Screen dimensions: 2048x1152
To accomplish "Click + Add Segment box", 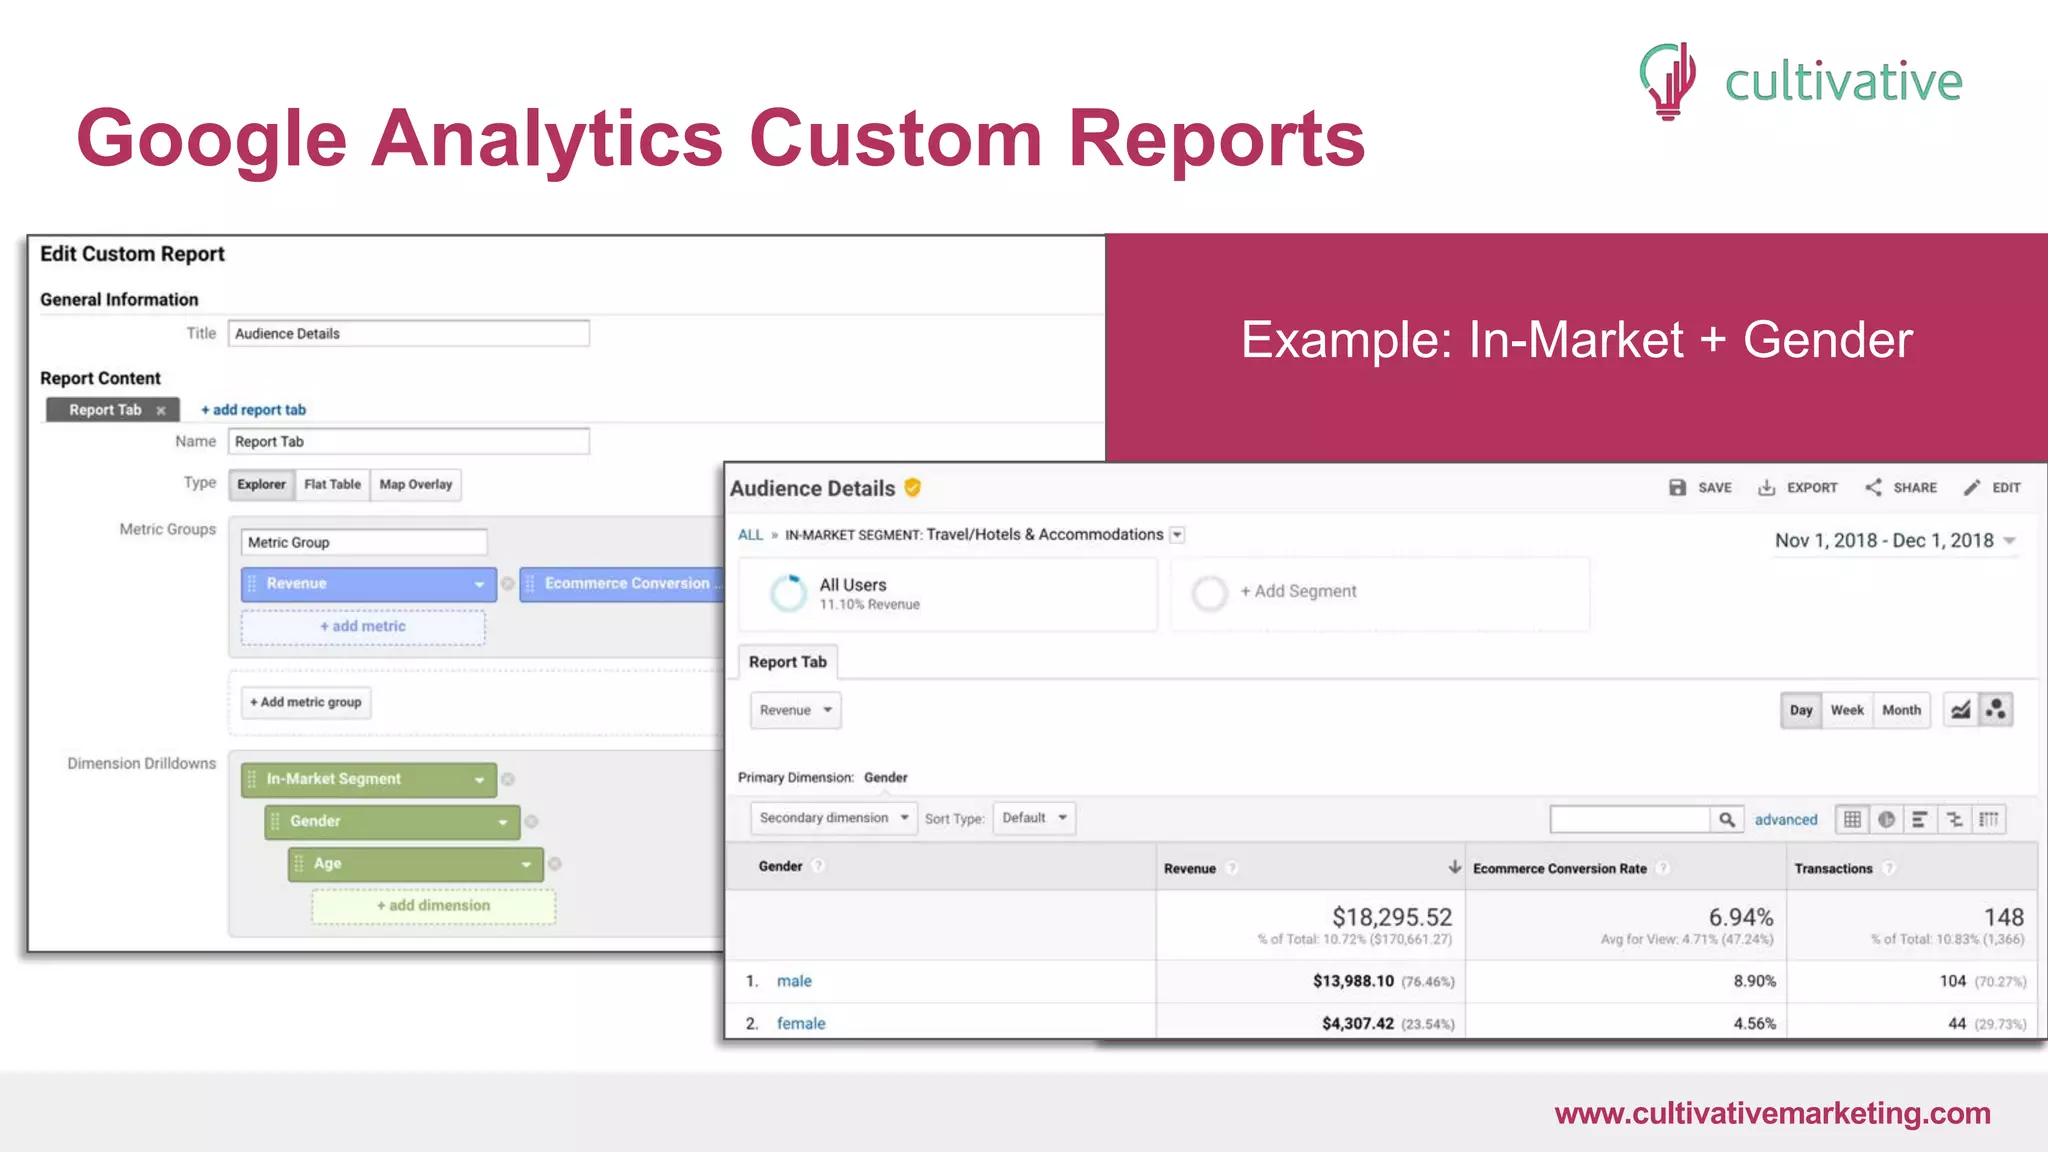I will (x=1380, y=593).
